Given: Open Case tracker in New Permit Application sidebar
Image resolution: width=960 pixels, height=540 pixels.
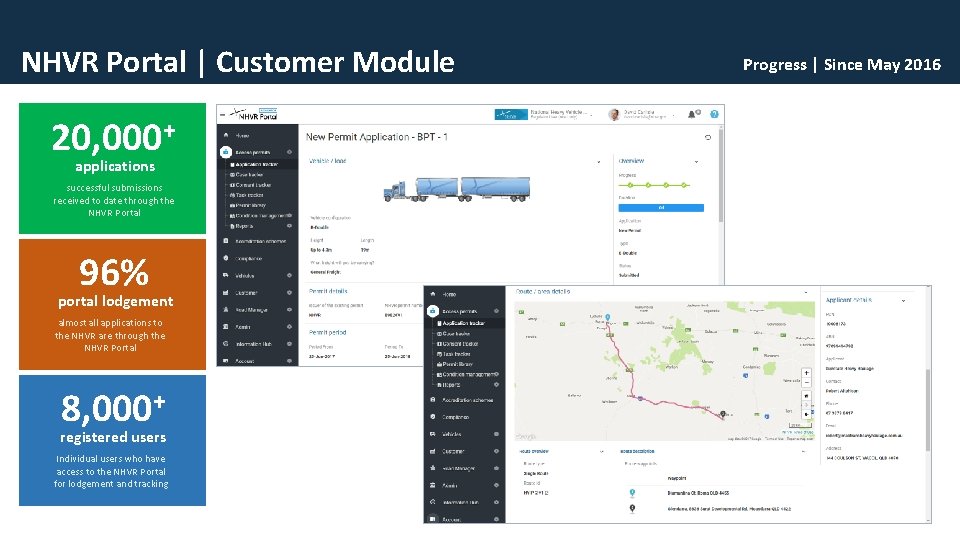Looking at the screenshot, I should click(x=249, y=174).
